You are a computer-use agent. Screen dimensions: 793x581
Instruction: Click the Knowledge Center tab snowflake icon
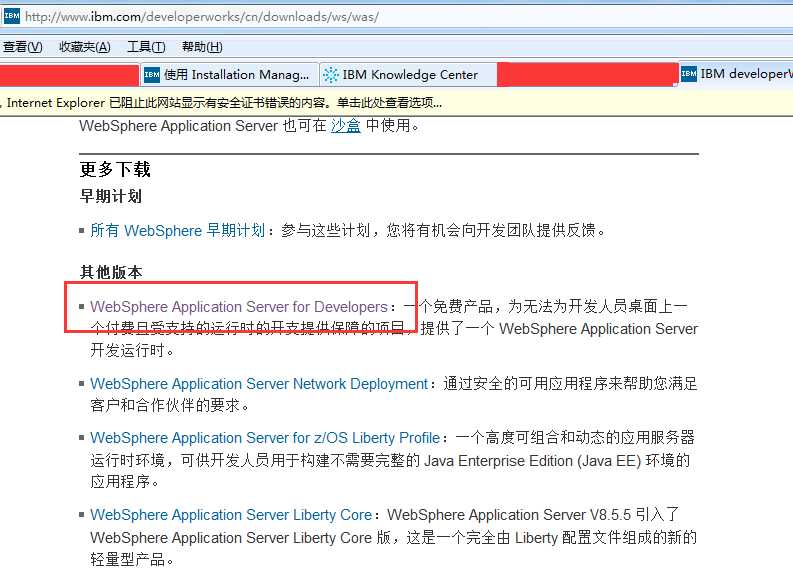point(331,75)
